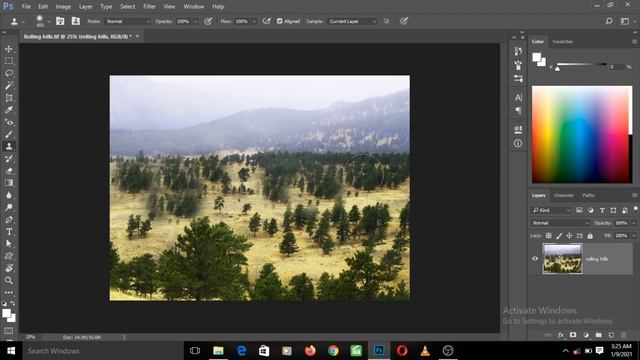
Task: Select the Path Selection tool
Action: (x=9, y=244)
